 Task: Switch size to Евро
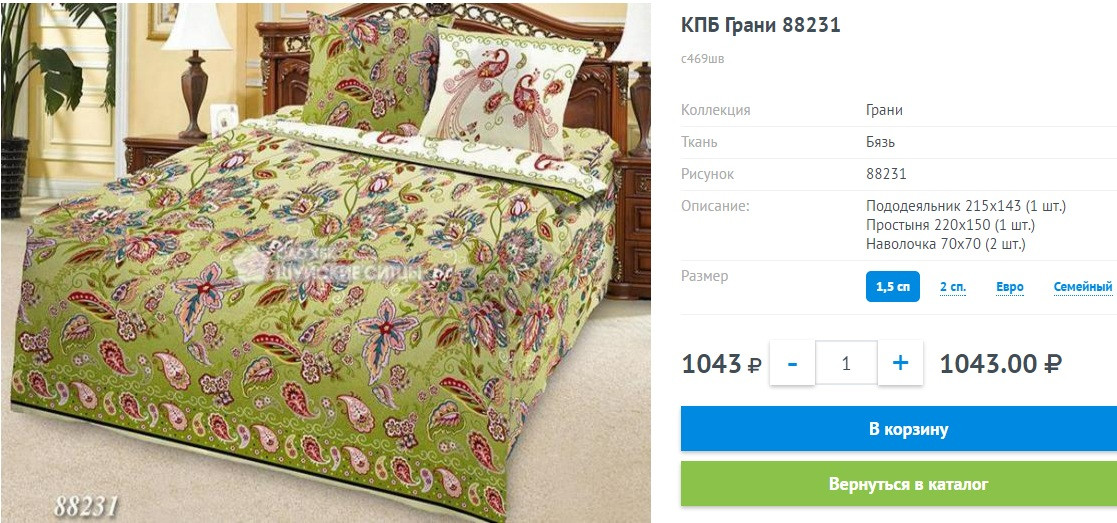pos(1010,287)
